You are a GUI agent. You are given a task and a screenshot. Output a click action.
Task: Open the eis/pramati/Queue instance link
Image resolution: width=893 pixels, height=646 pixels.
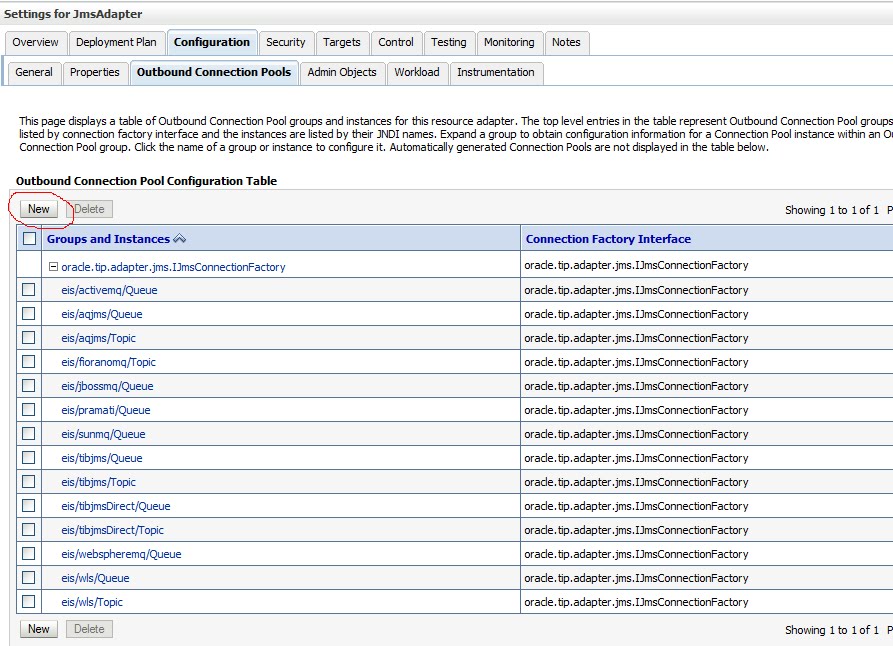point(106,410)
